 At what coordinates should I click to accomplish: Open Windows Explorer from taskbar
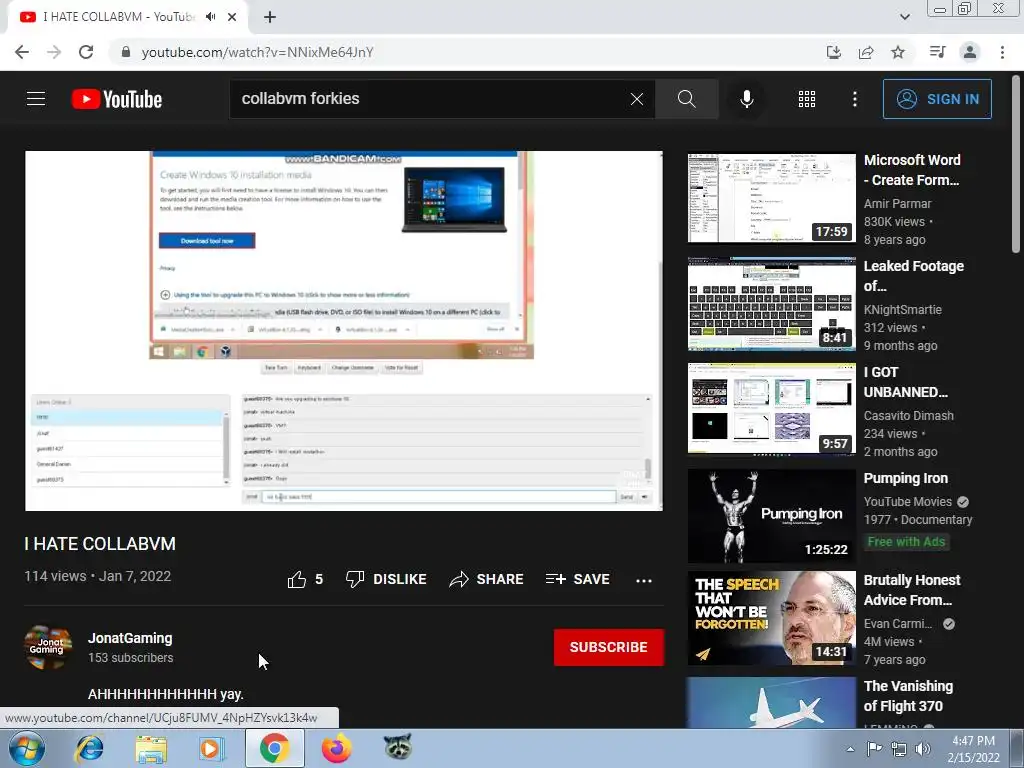pyautogui.click(x=151, y=748)
